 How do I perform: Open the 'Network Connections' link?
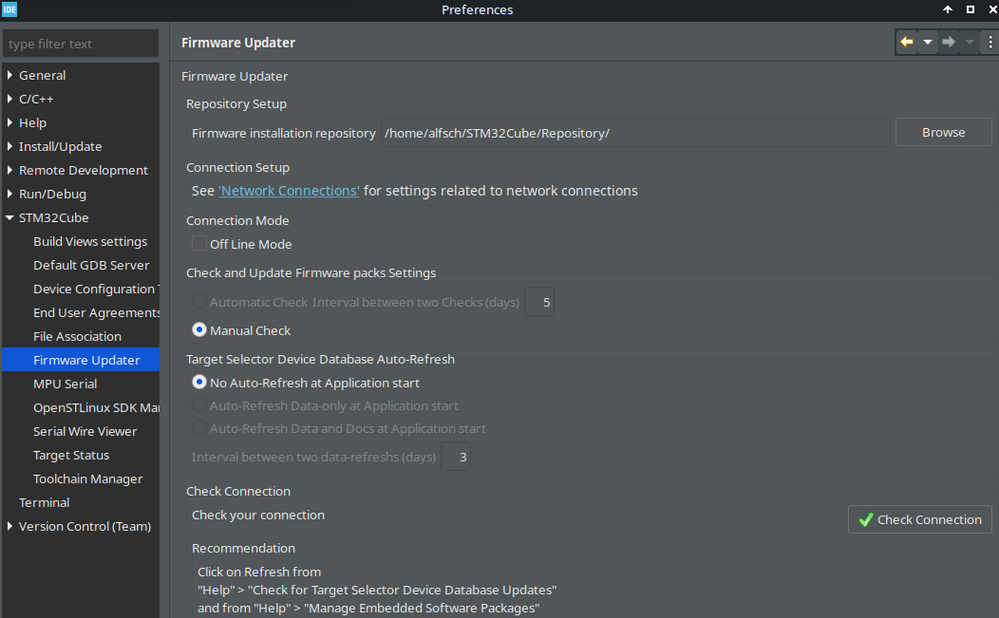(x=289, y=190)
